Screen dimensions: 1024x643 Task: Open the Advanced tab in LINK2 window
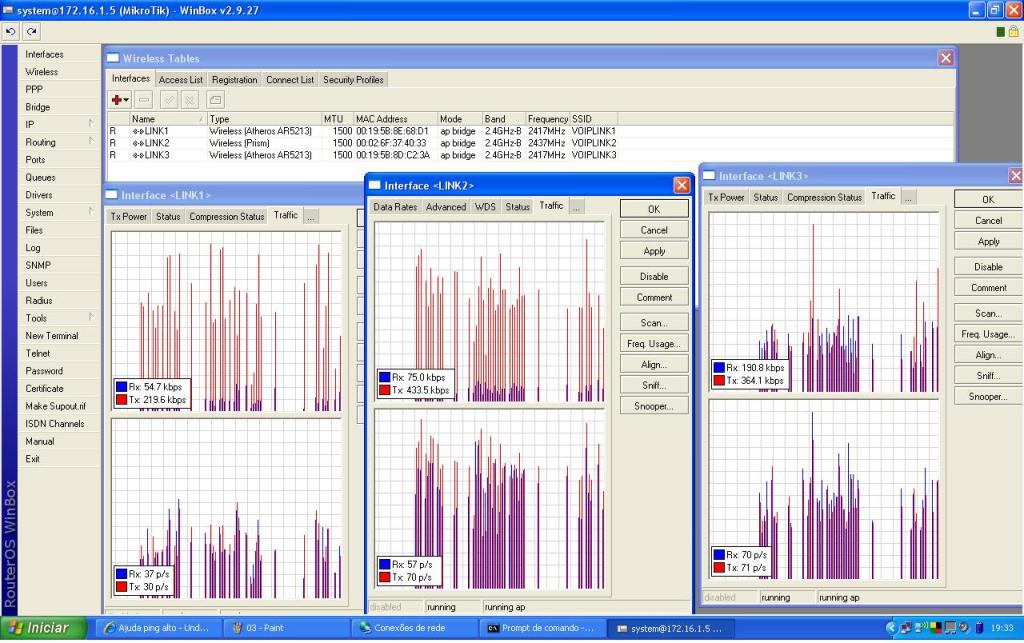pos(446,207)
